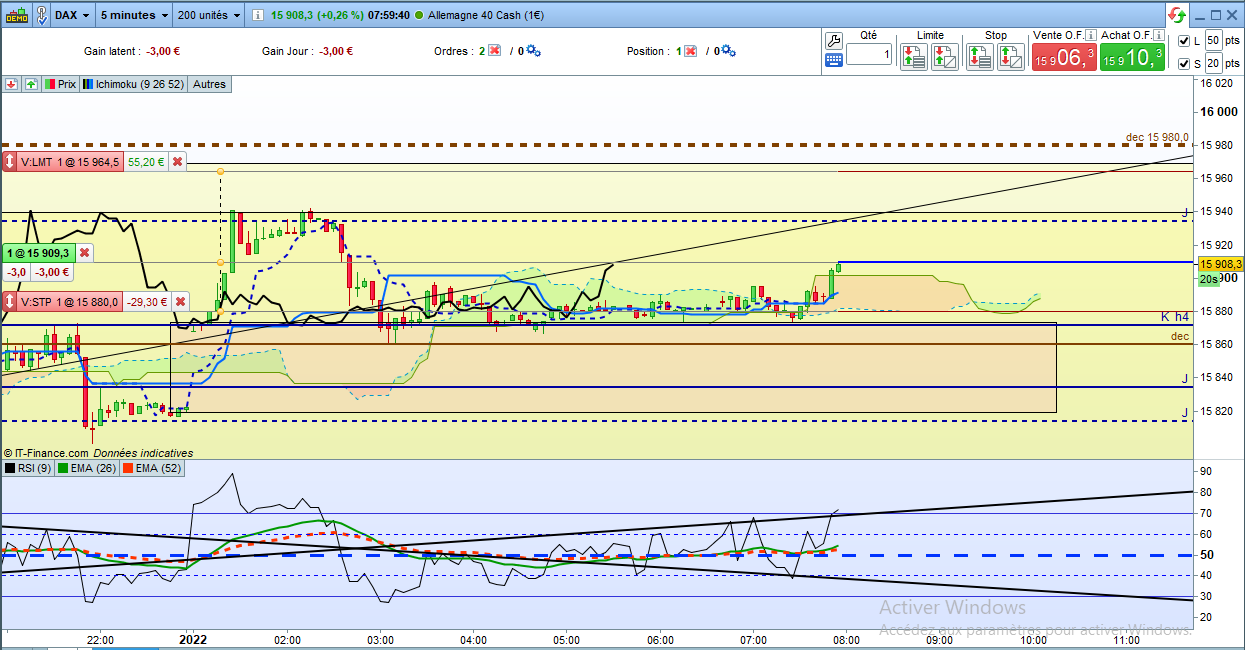Click the -3,0 points position label
The image size is (1245, 650).
(x=17, y=272)
